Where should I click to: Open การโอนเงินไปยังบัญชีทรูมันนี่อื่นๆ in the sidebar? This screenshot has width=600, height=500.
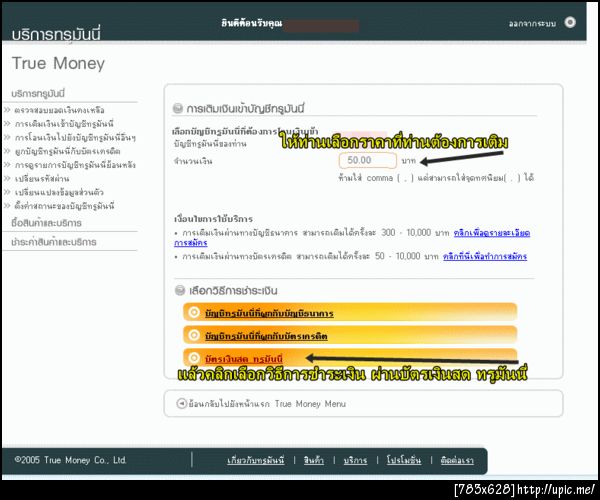pyautogui.click(x=75, y=137)
